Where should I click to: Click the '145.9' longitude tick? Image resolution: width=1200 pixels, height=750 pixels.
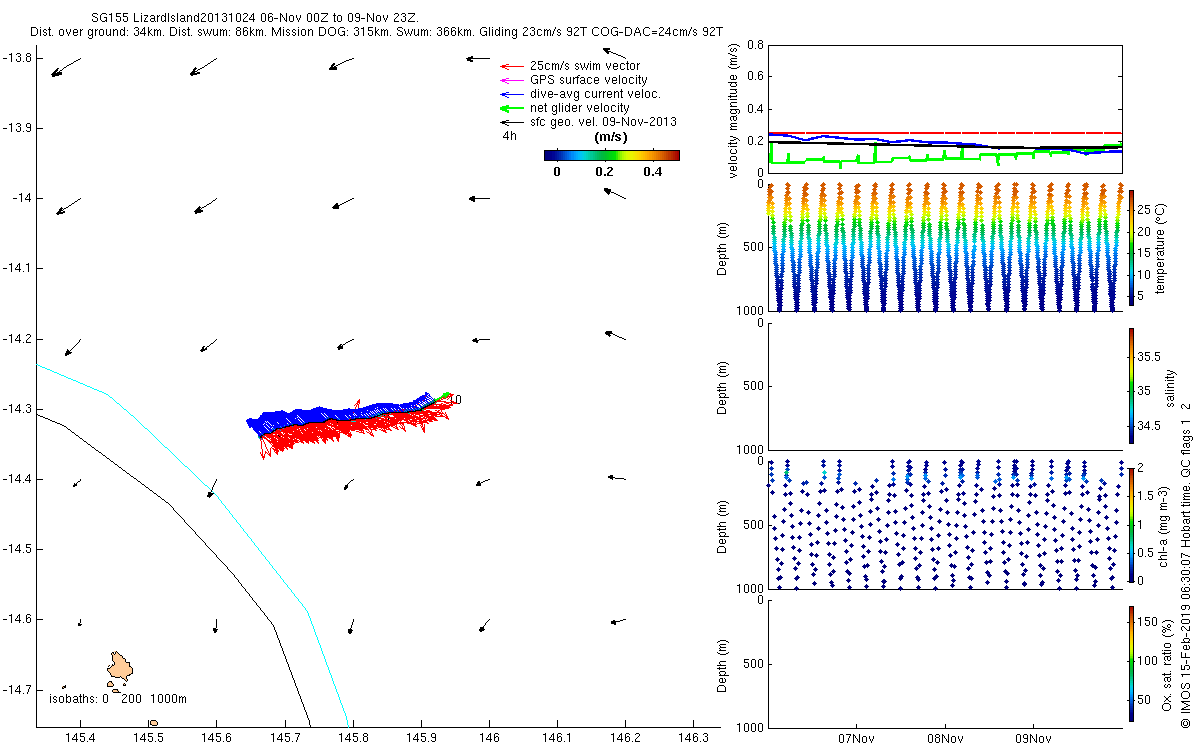(x=420, y=738)
